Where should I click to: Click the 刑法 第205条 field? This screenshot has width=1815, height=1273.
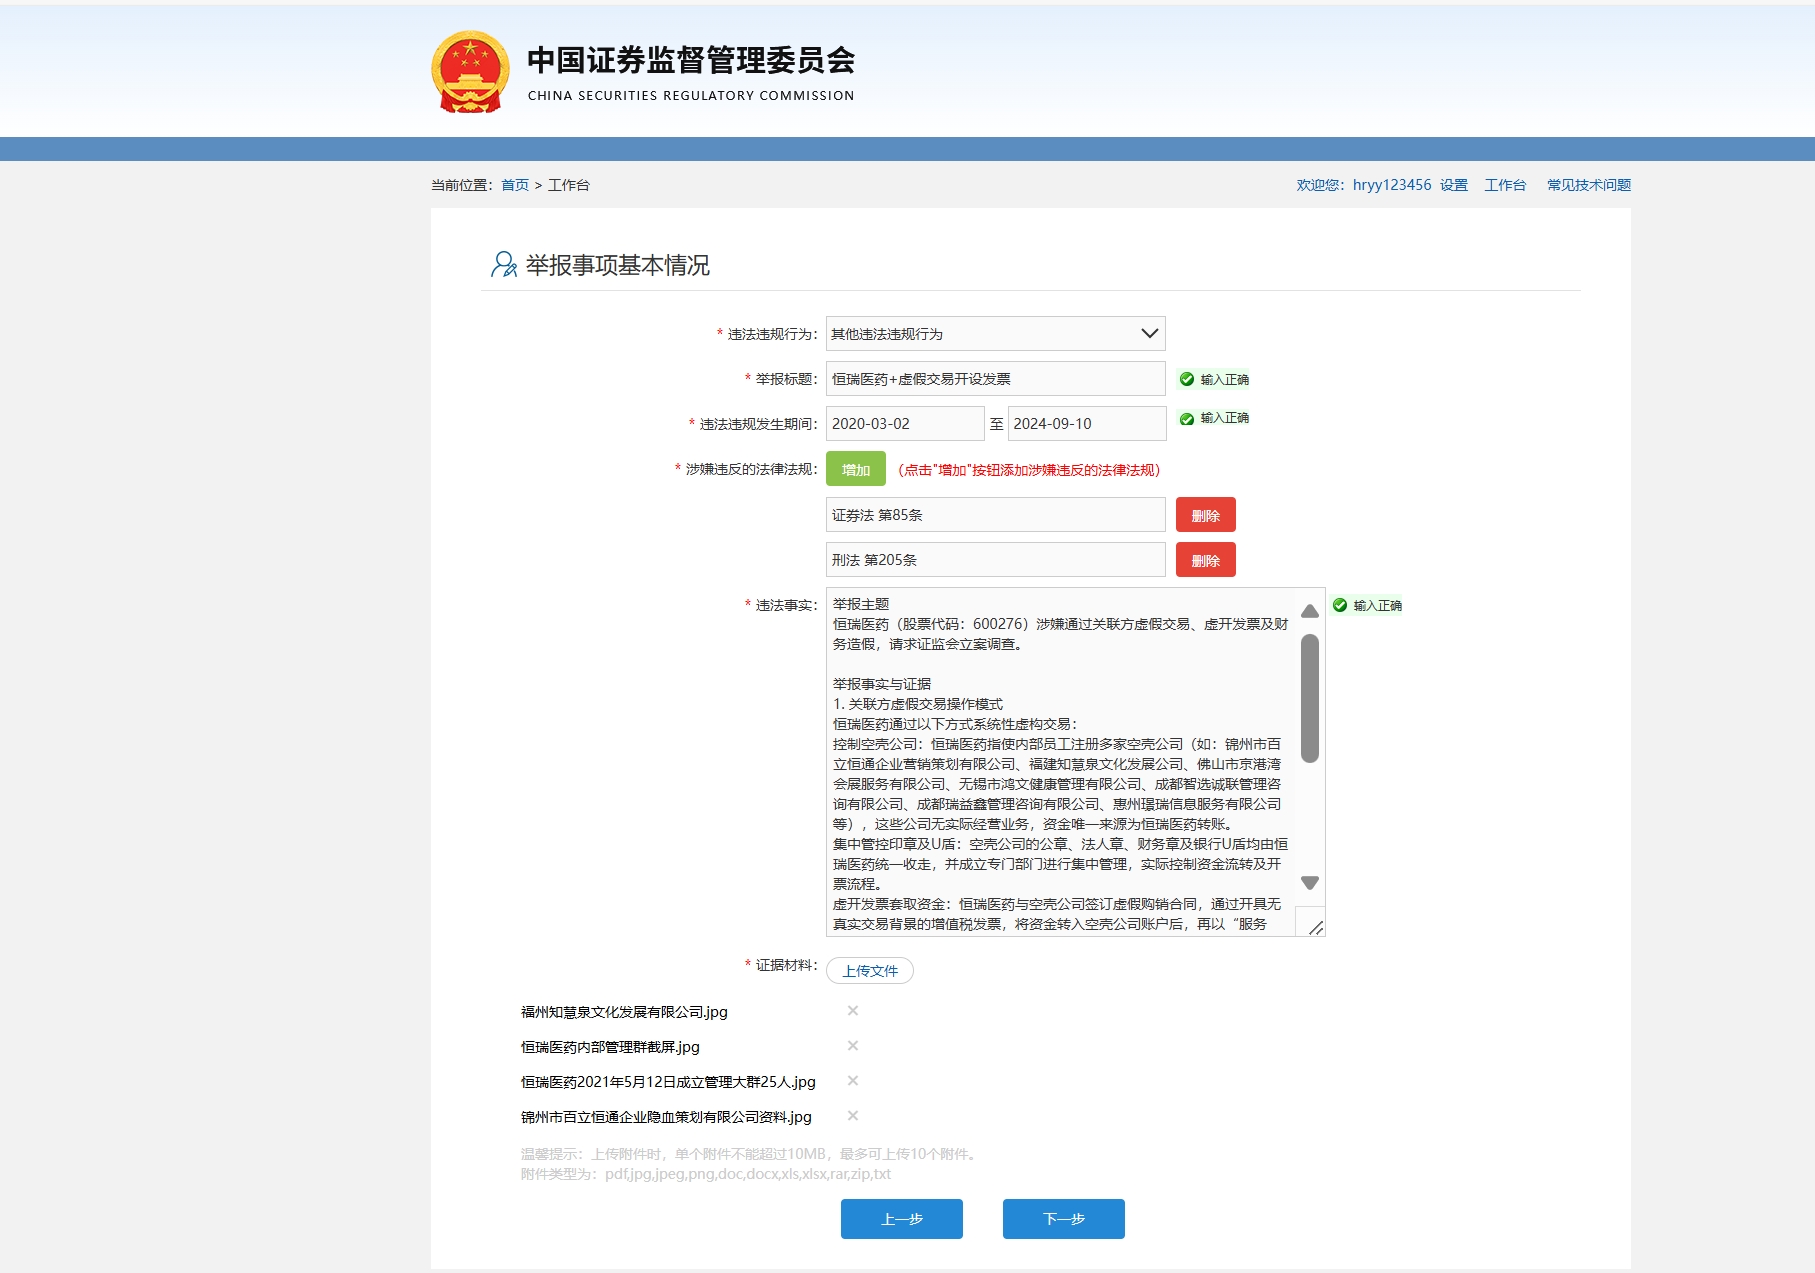pos(996,560)
